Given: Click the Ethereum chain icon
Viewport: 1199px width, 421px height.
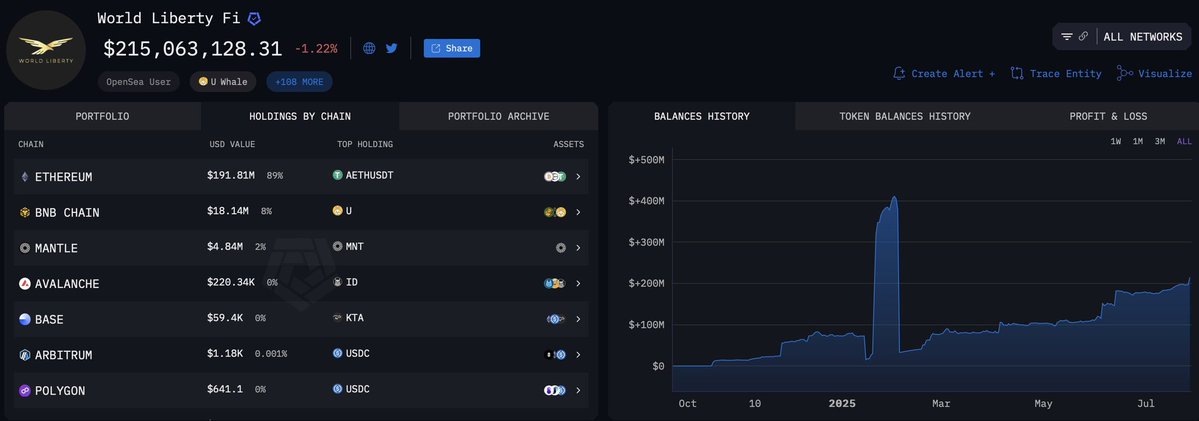Looking at the screenshot, I should tap(24, 176).
